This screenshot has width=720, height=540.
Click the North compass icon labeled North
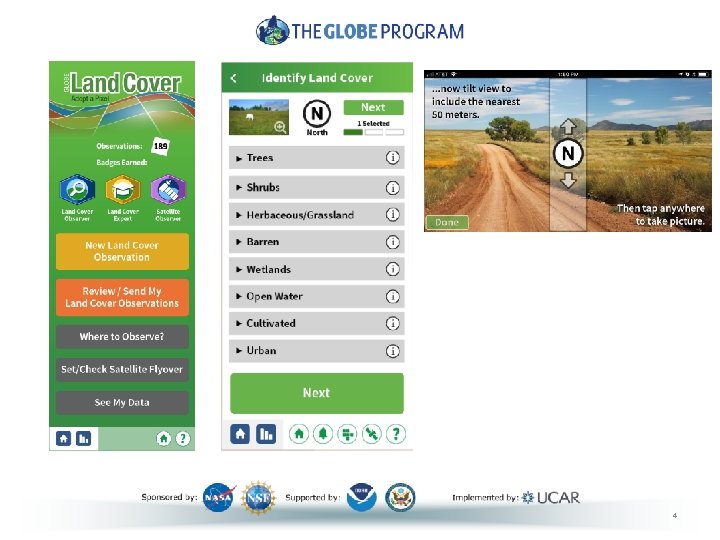click(x=317, y=113)
